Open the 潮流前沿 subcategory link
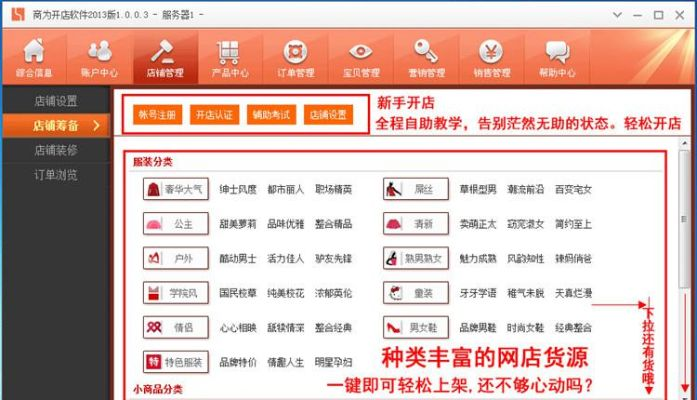The image size is (697, 400). click(525, 189)
